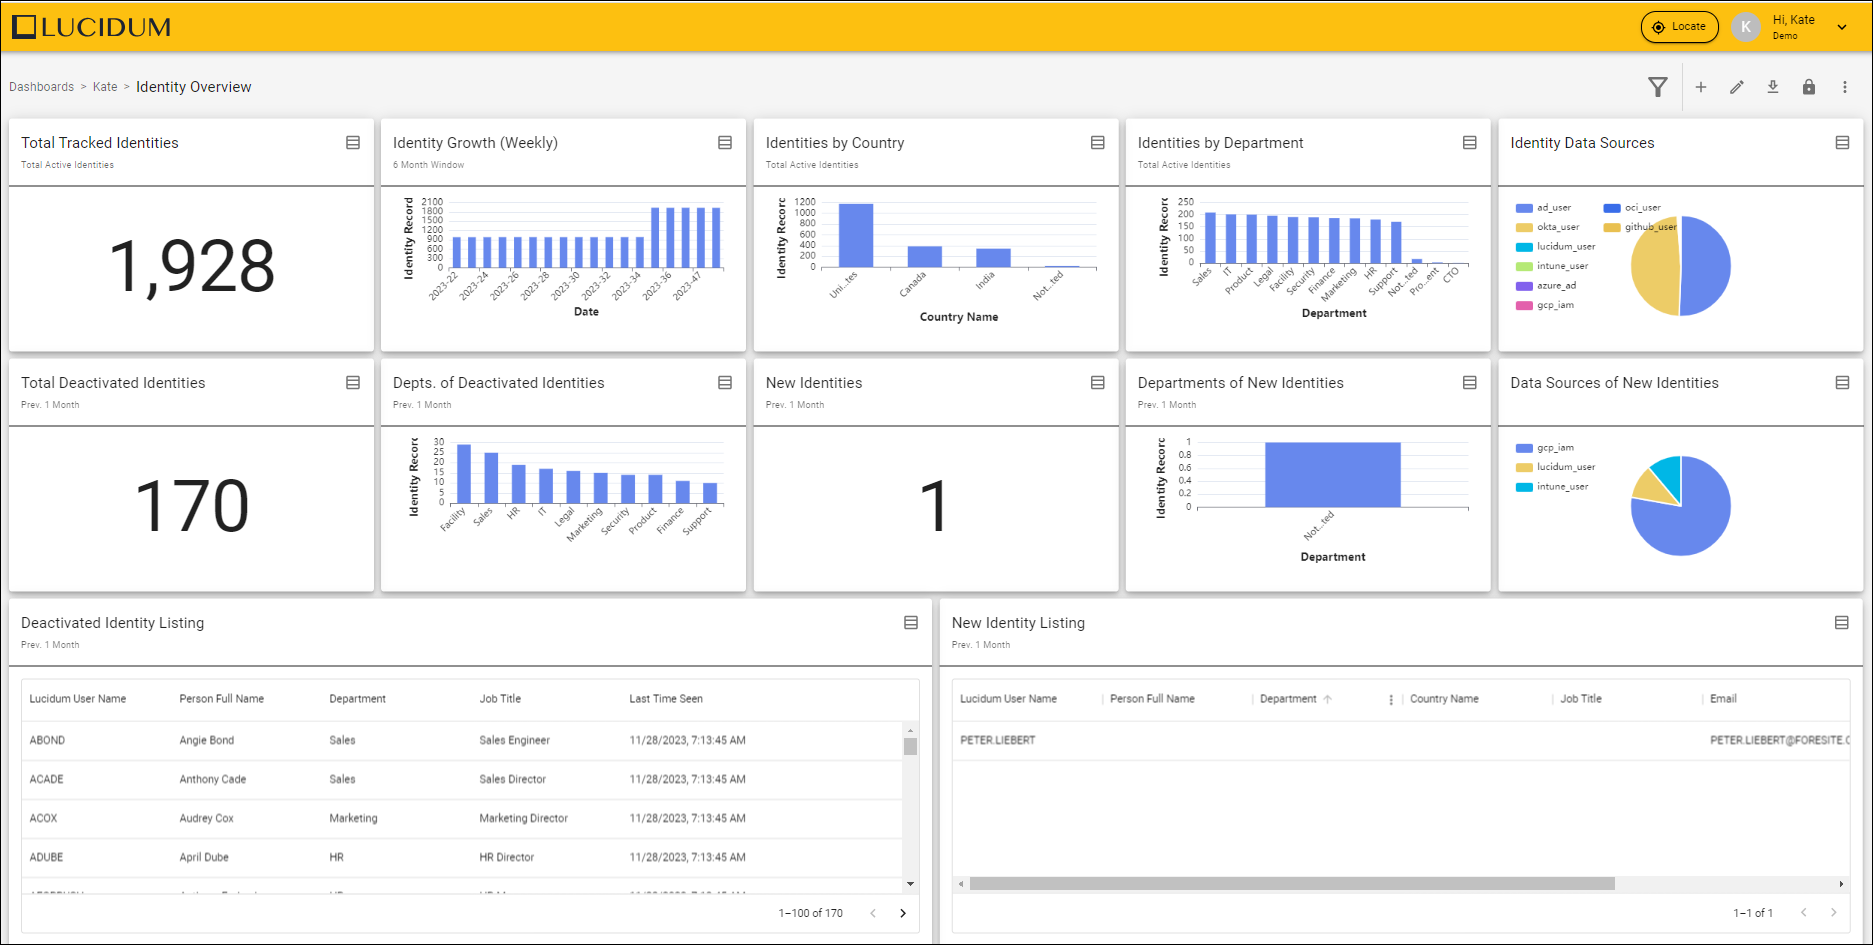Click the Lucidum logo
This screenshot has height=945, width=1873.
pos(91,27)
